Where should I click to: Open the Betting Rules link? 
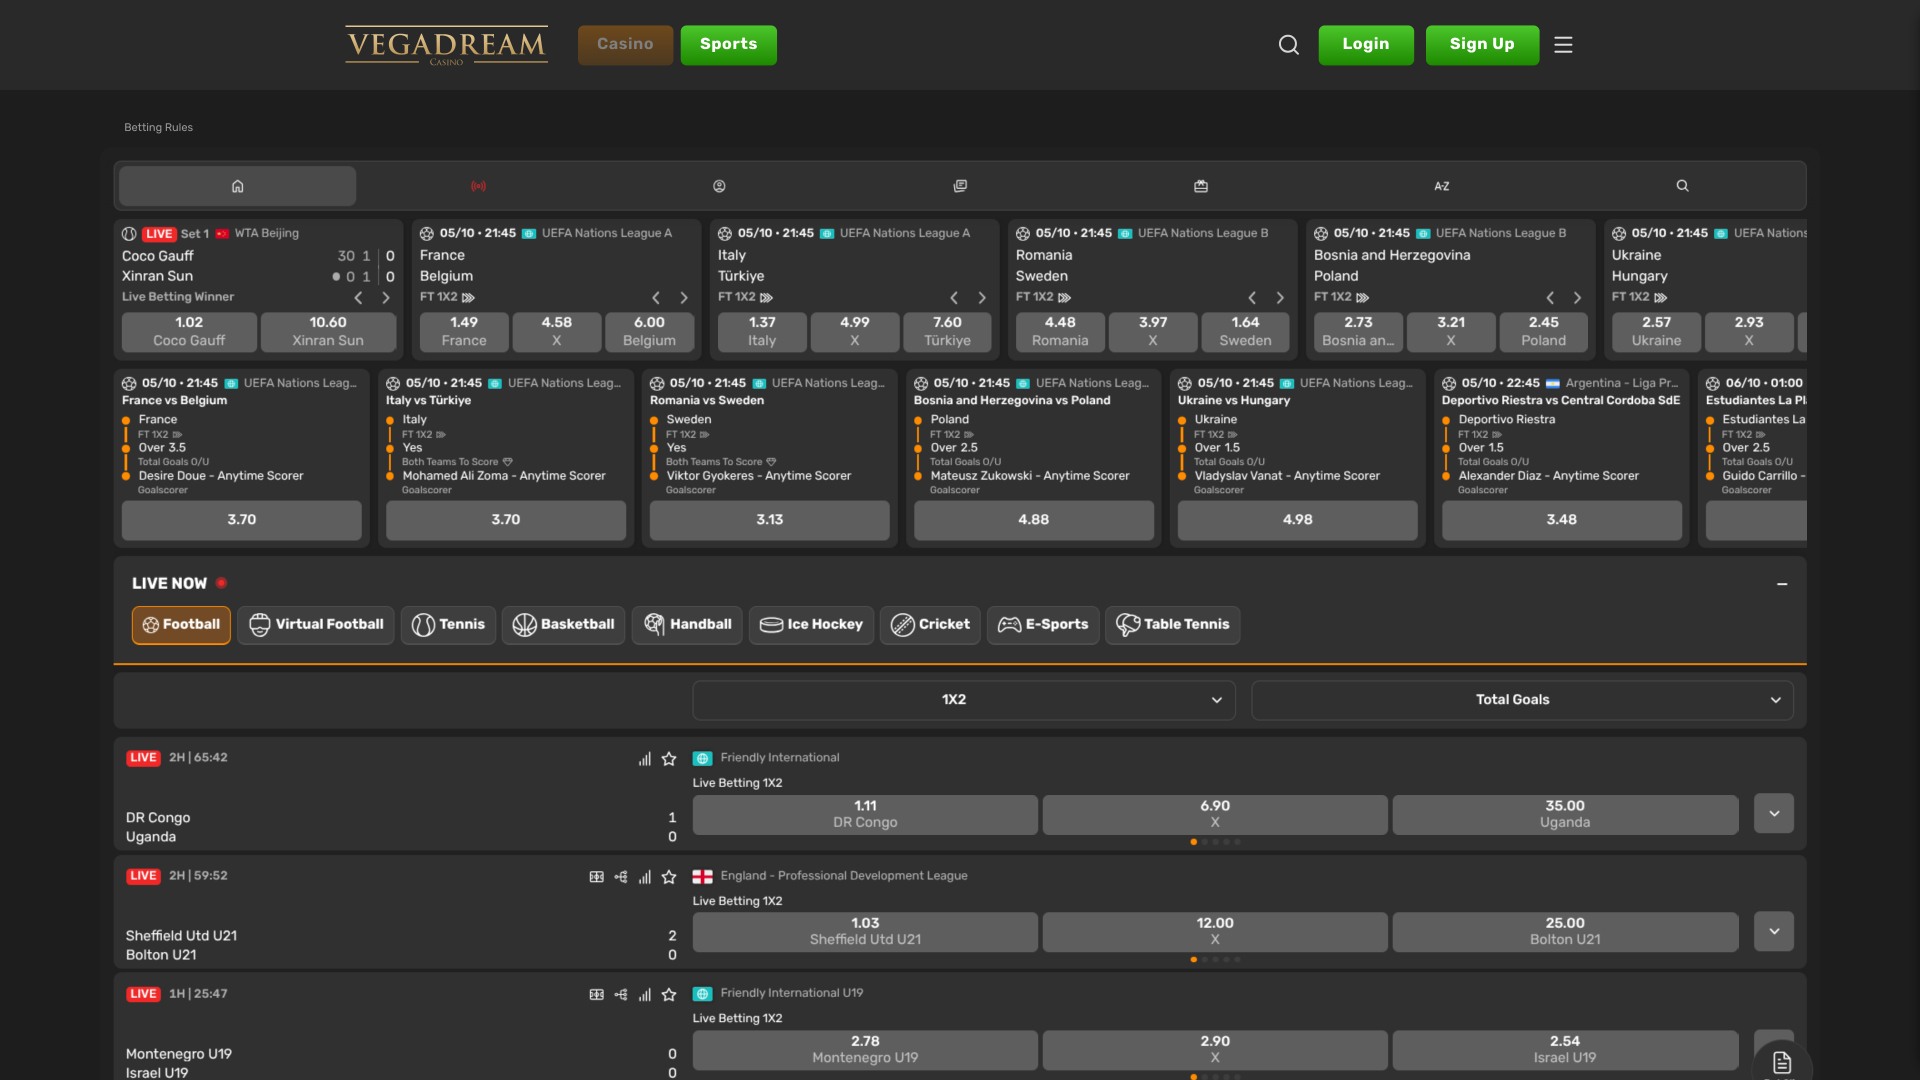click(x=158, y=128)
